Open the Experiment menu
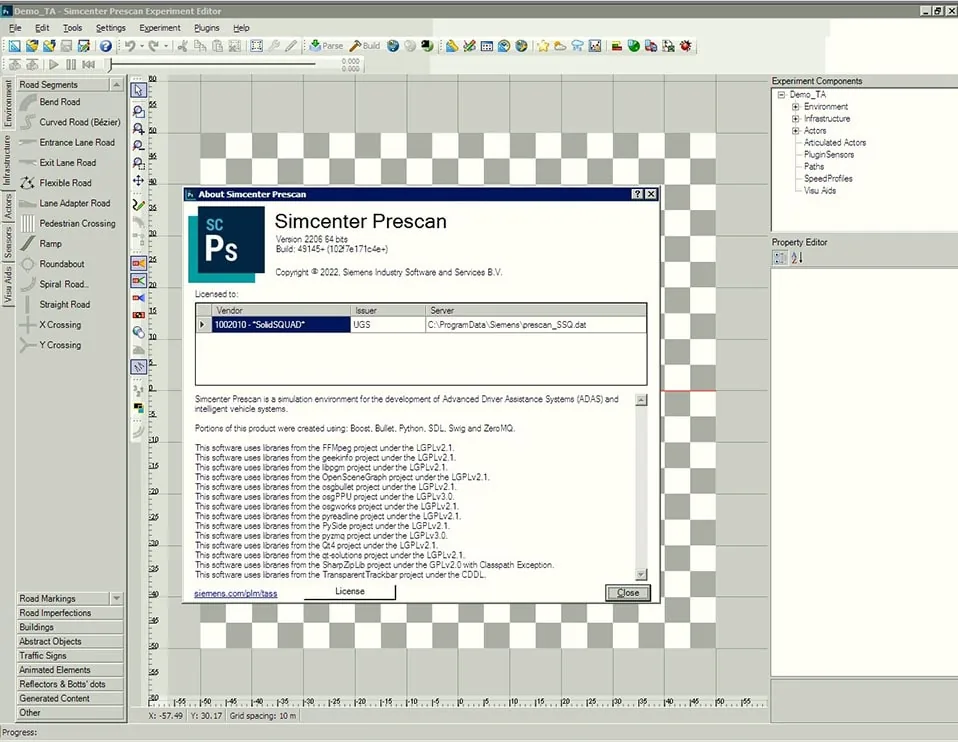The width and height of the screenshot is (958, 742). pos(159,28)
